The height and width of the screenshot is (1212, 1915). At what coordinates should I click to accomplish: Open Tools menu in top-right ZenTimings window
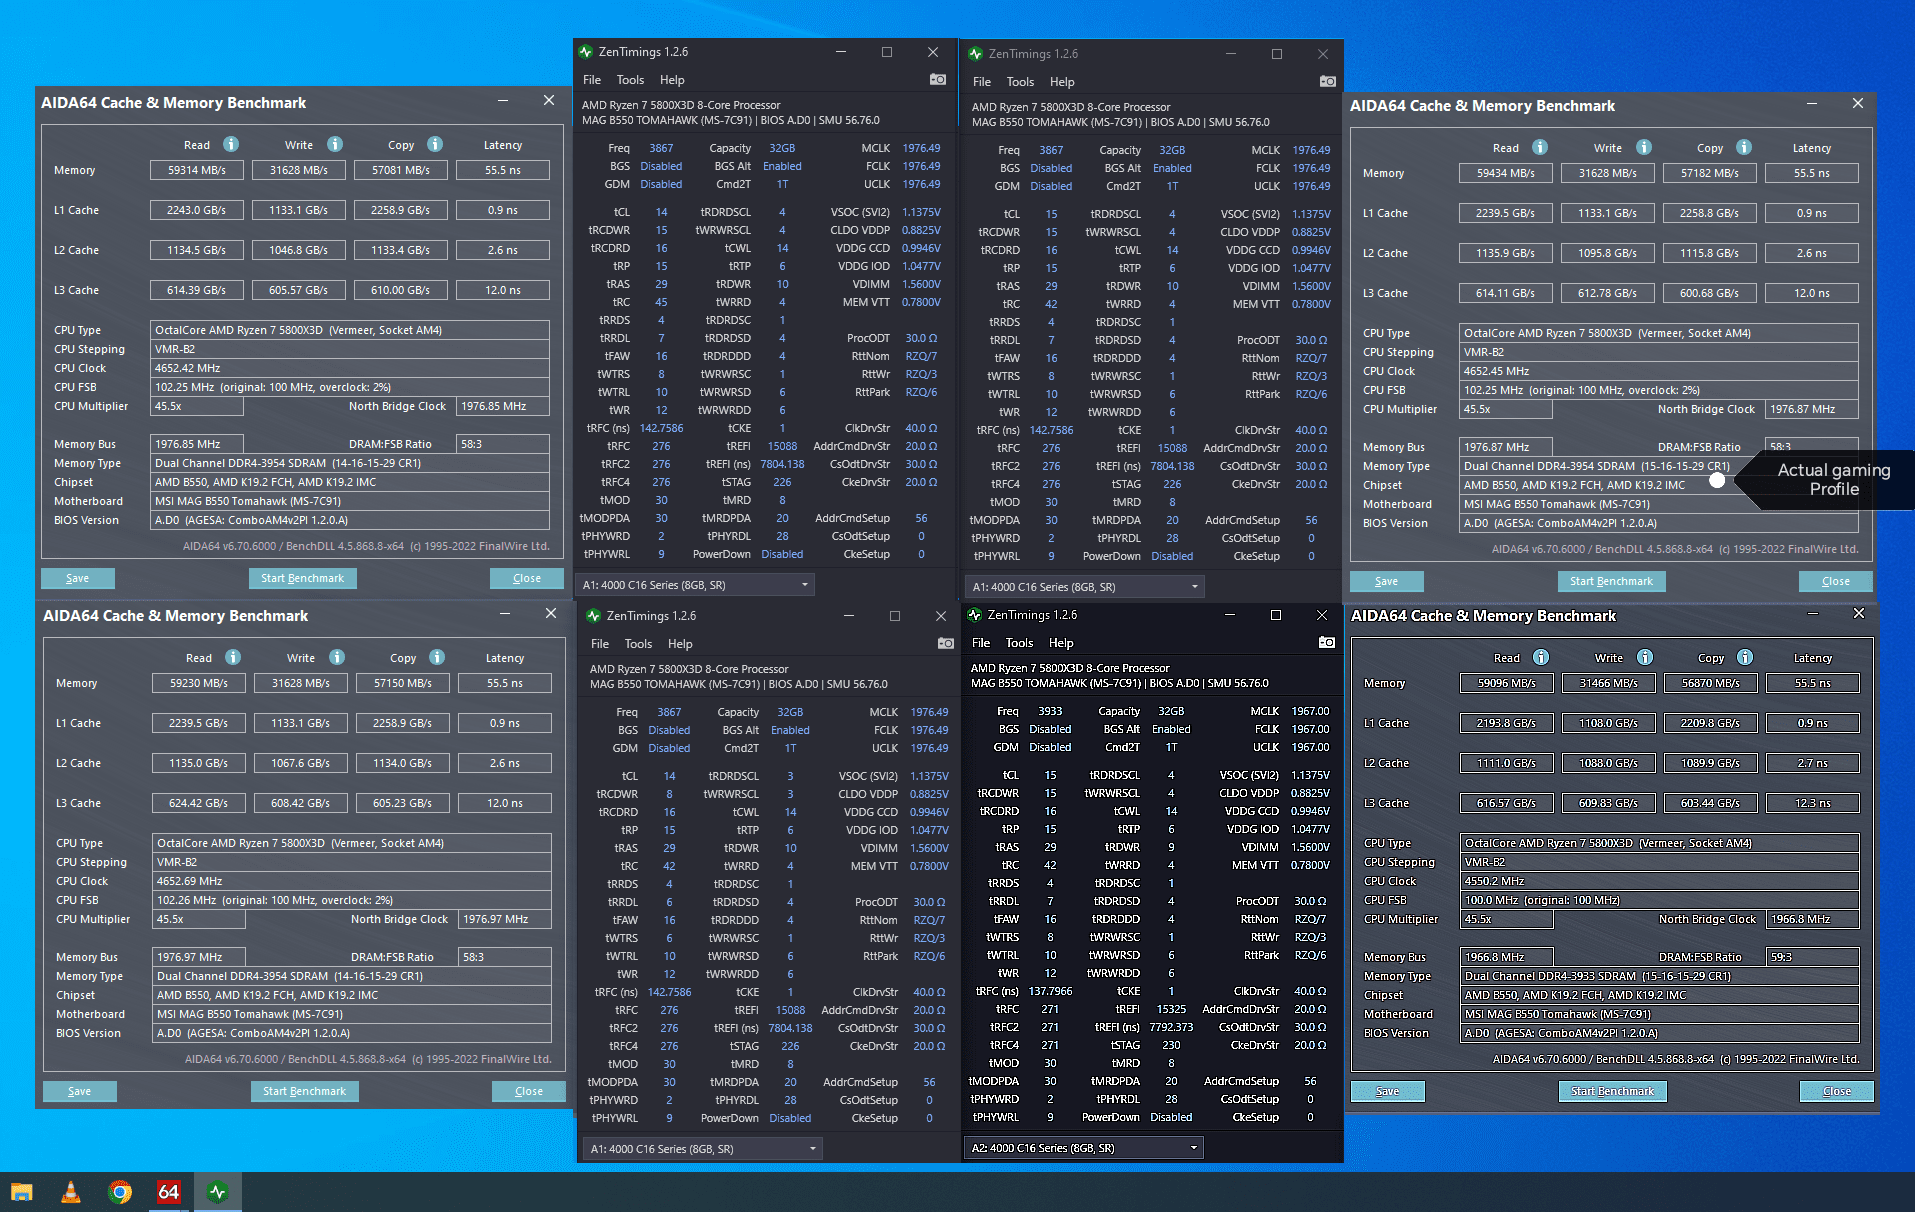[1020, 82]
